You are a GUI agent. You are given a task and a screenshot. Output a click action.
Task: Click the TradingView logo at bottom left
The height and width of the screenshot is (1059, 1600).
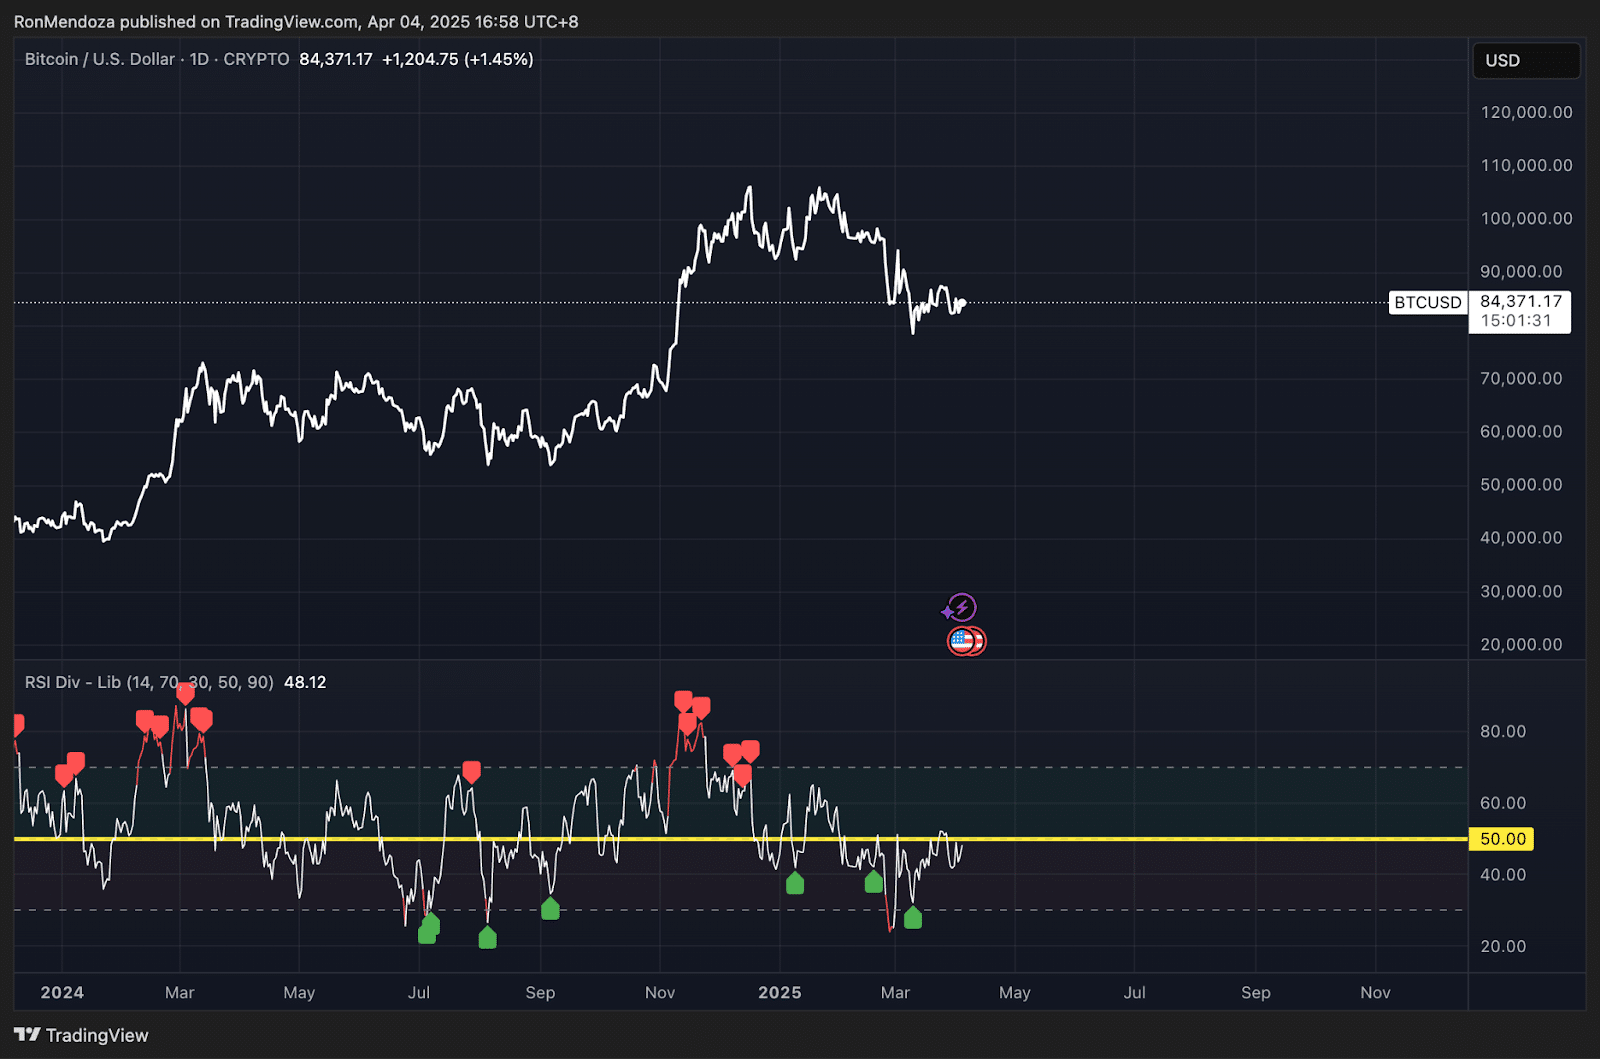pos(81,1035)
